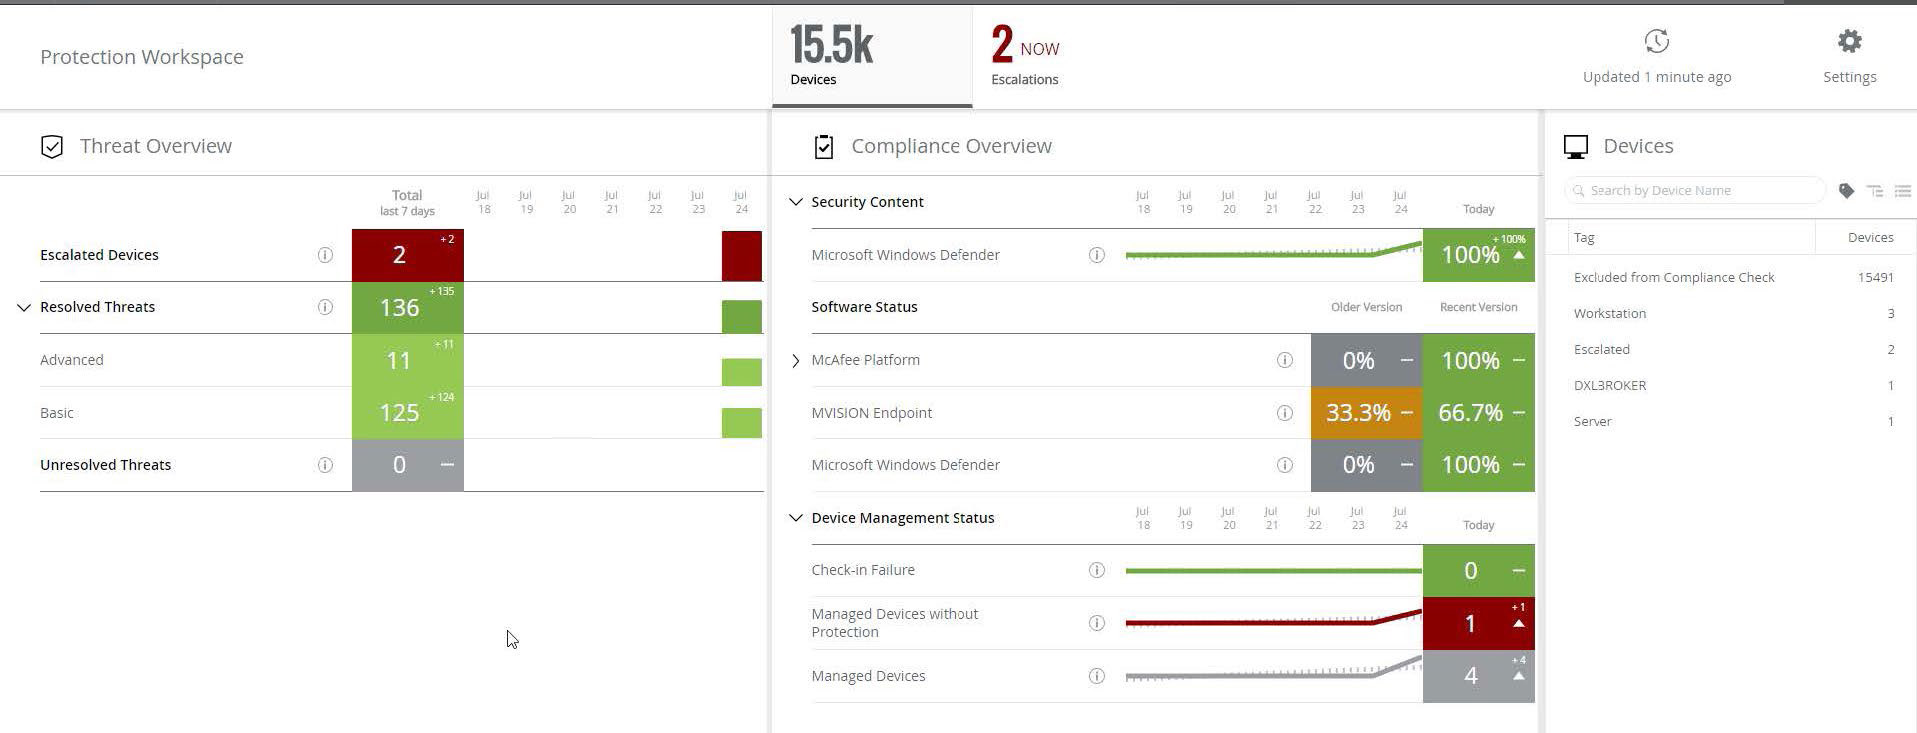
Task: Collapse the Device Management Status section
Action: click(796, 518)
